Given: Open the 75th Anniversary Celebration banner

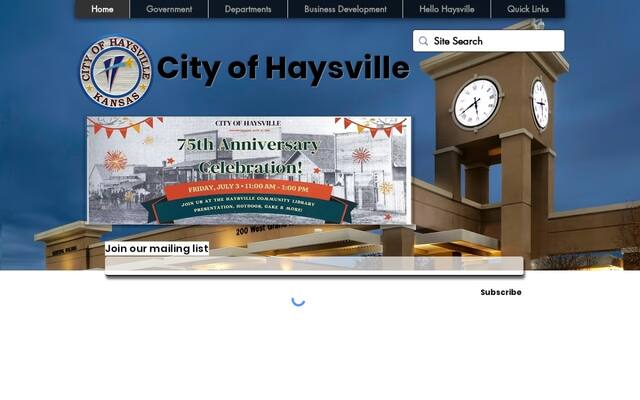Looking at the screenshot, I should pos(249,170).
